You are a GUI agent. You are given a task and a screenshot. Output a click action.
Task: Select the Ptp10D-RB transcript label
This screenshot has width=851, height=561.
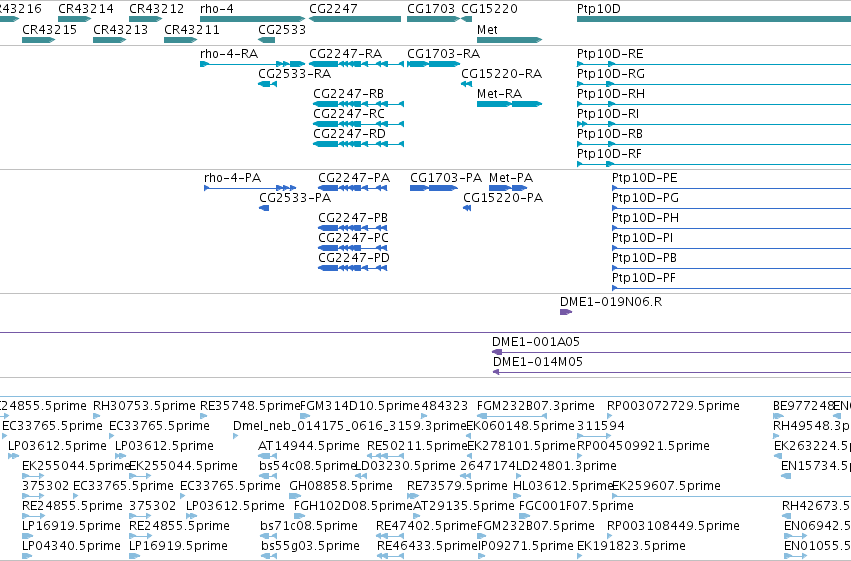[x=610, y=134]
